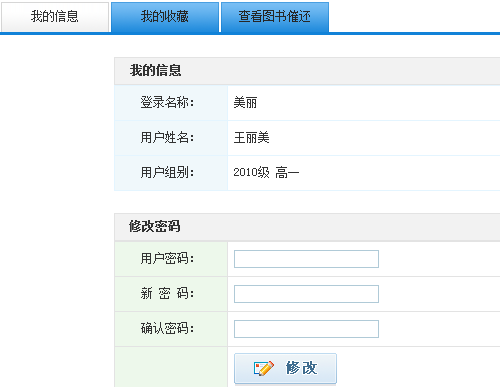Image resolution: width=500 pixels, height=387 pixels.
Task: Click the 确认密码 field label
Action: [167, 328]
